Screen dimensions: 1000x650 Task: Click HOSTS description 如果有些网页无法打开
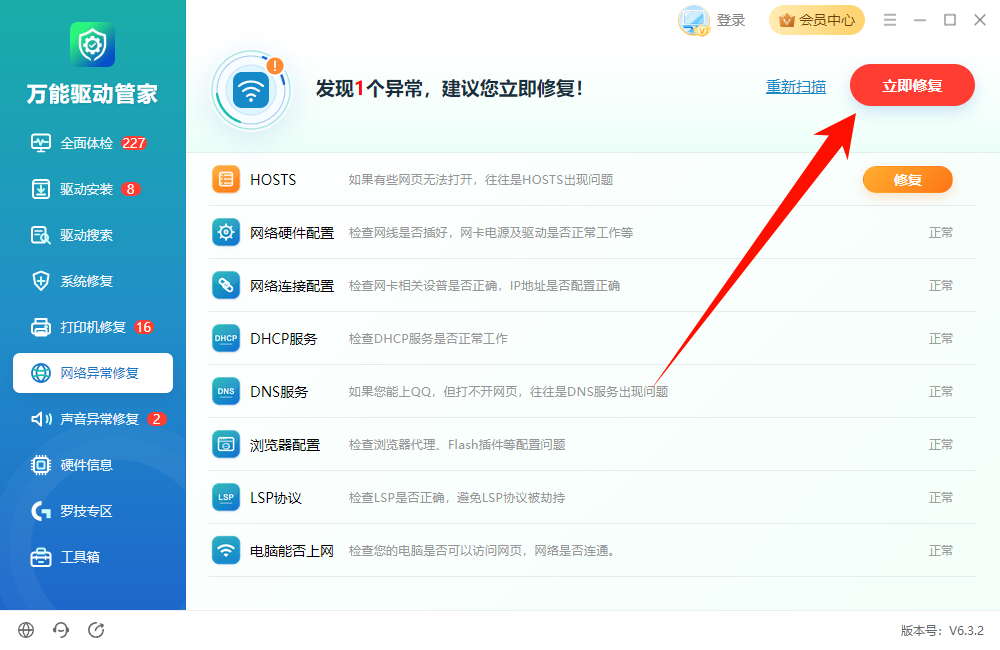click(481, 180)
